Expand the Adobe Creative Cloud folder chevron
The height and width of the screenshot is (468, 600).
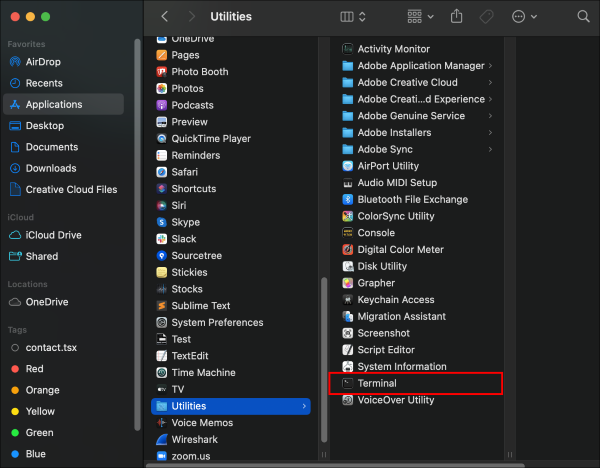pyautogui.click(x=490, y=82)
